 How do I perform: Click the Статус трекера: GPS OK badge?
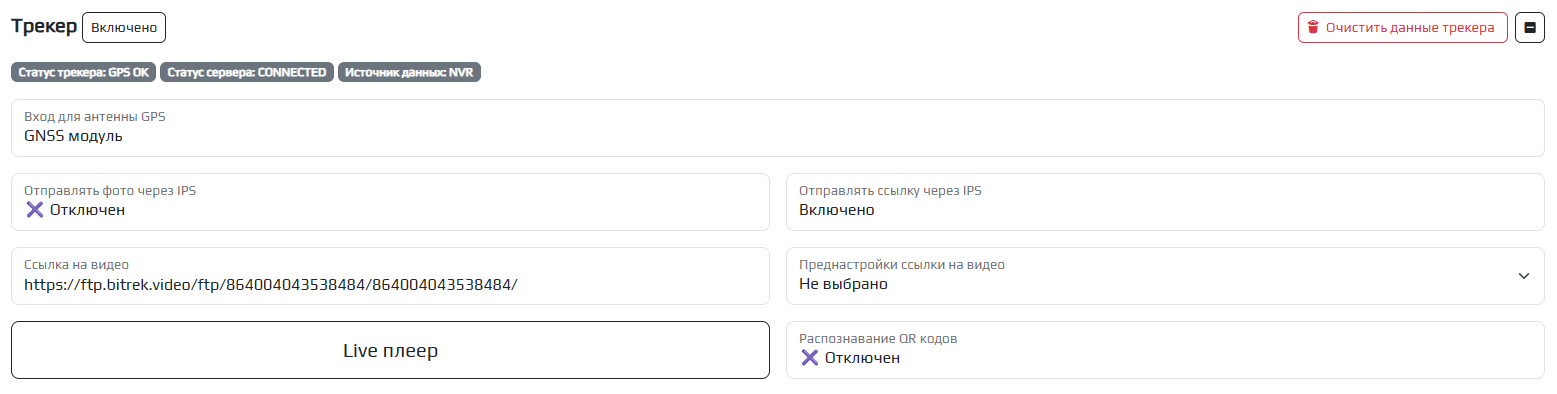[x=84, y=73]
